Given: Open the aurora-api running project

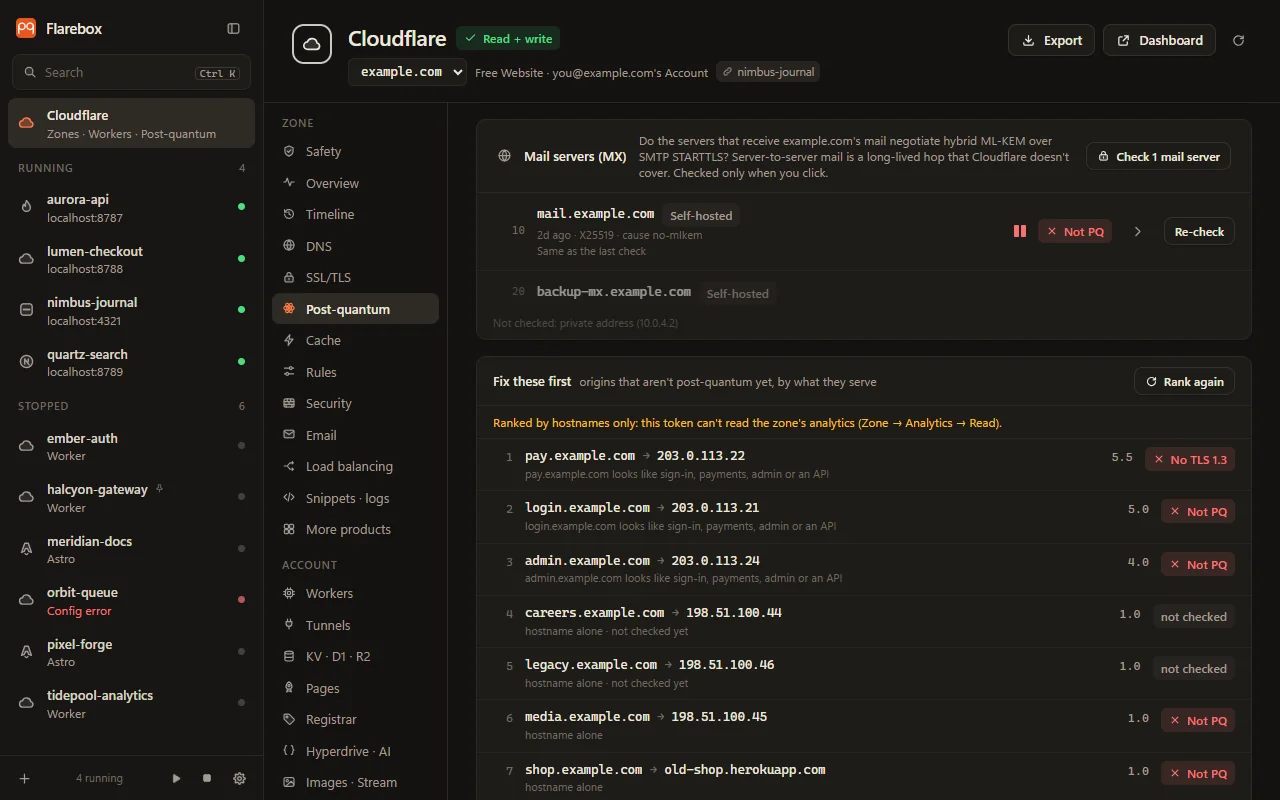Looking at the screenshot, I should (131, 208).
